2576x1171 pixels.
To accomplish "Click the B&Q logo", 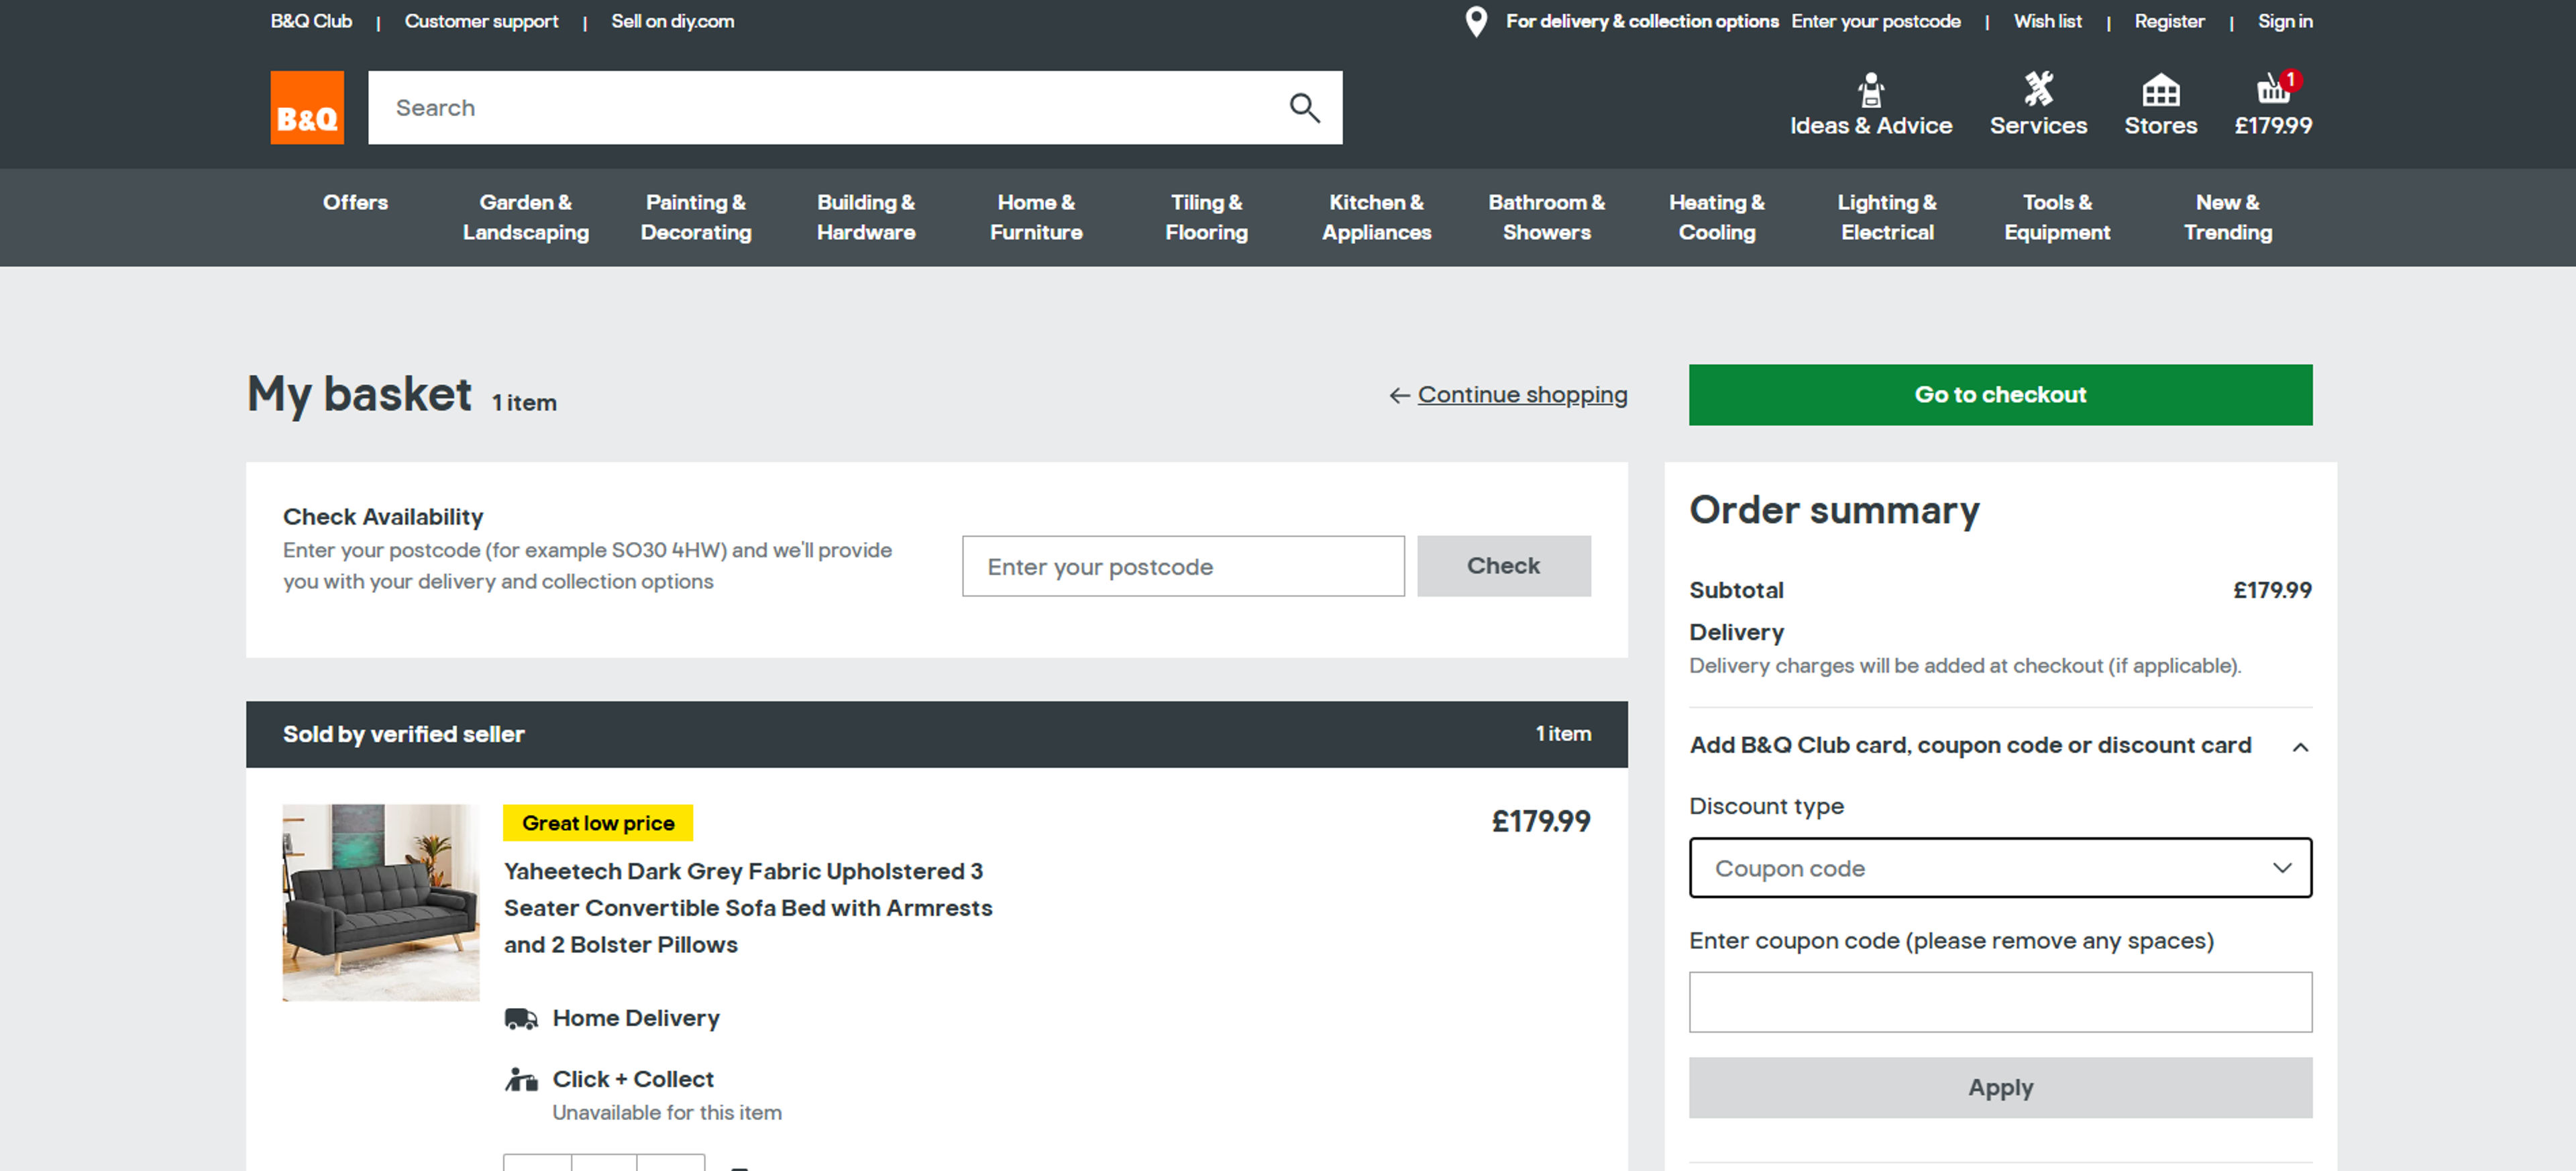I will click(x=307, y=107).
